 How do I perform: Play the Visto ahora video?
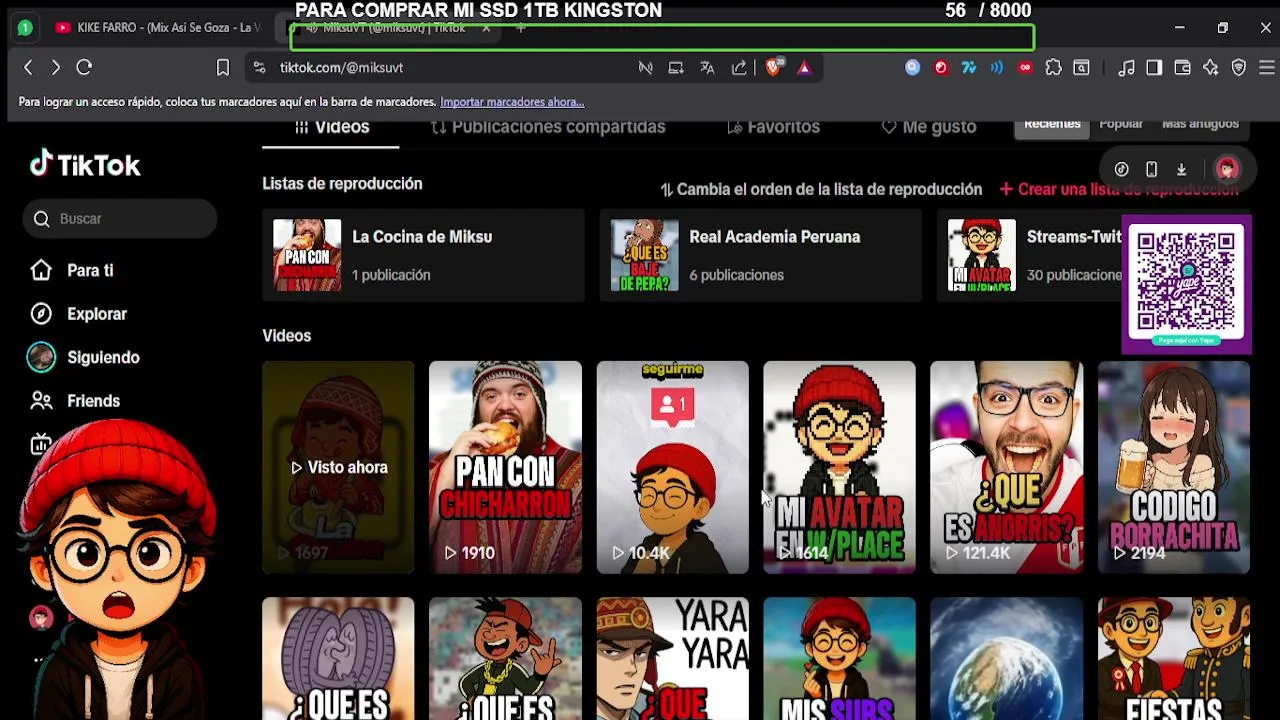[338, 467]
